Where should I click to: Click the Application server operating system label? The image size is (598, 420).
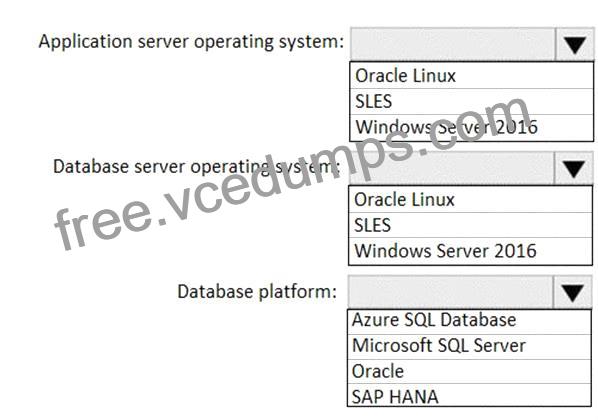(191, 42)
